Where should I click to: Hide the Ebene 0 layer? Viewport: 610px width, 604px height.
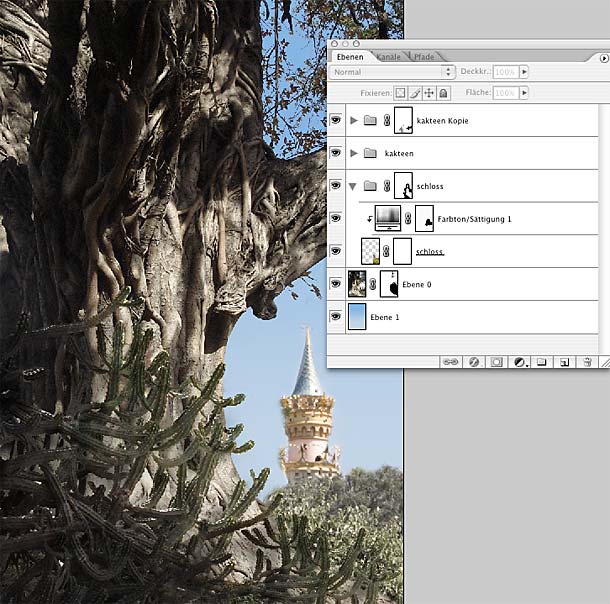tap(336, 284)
